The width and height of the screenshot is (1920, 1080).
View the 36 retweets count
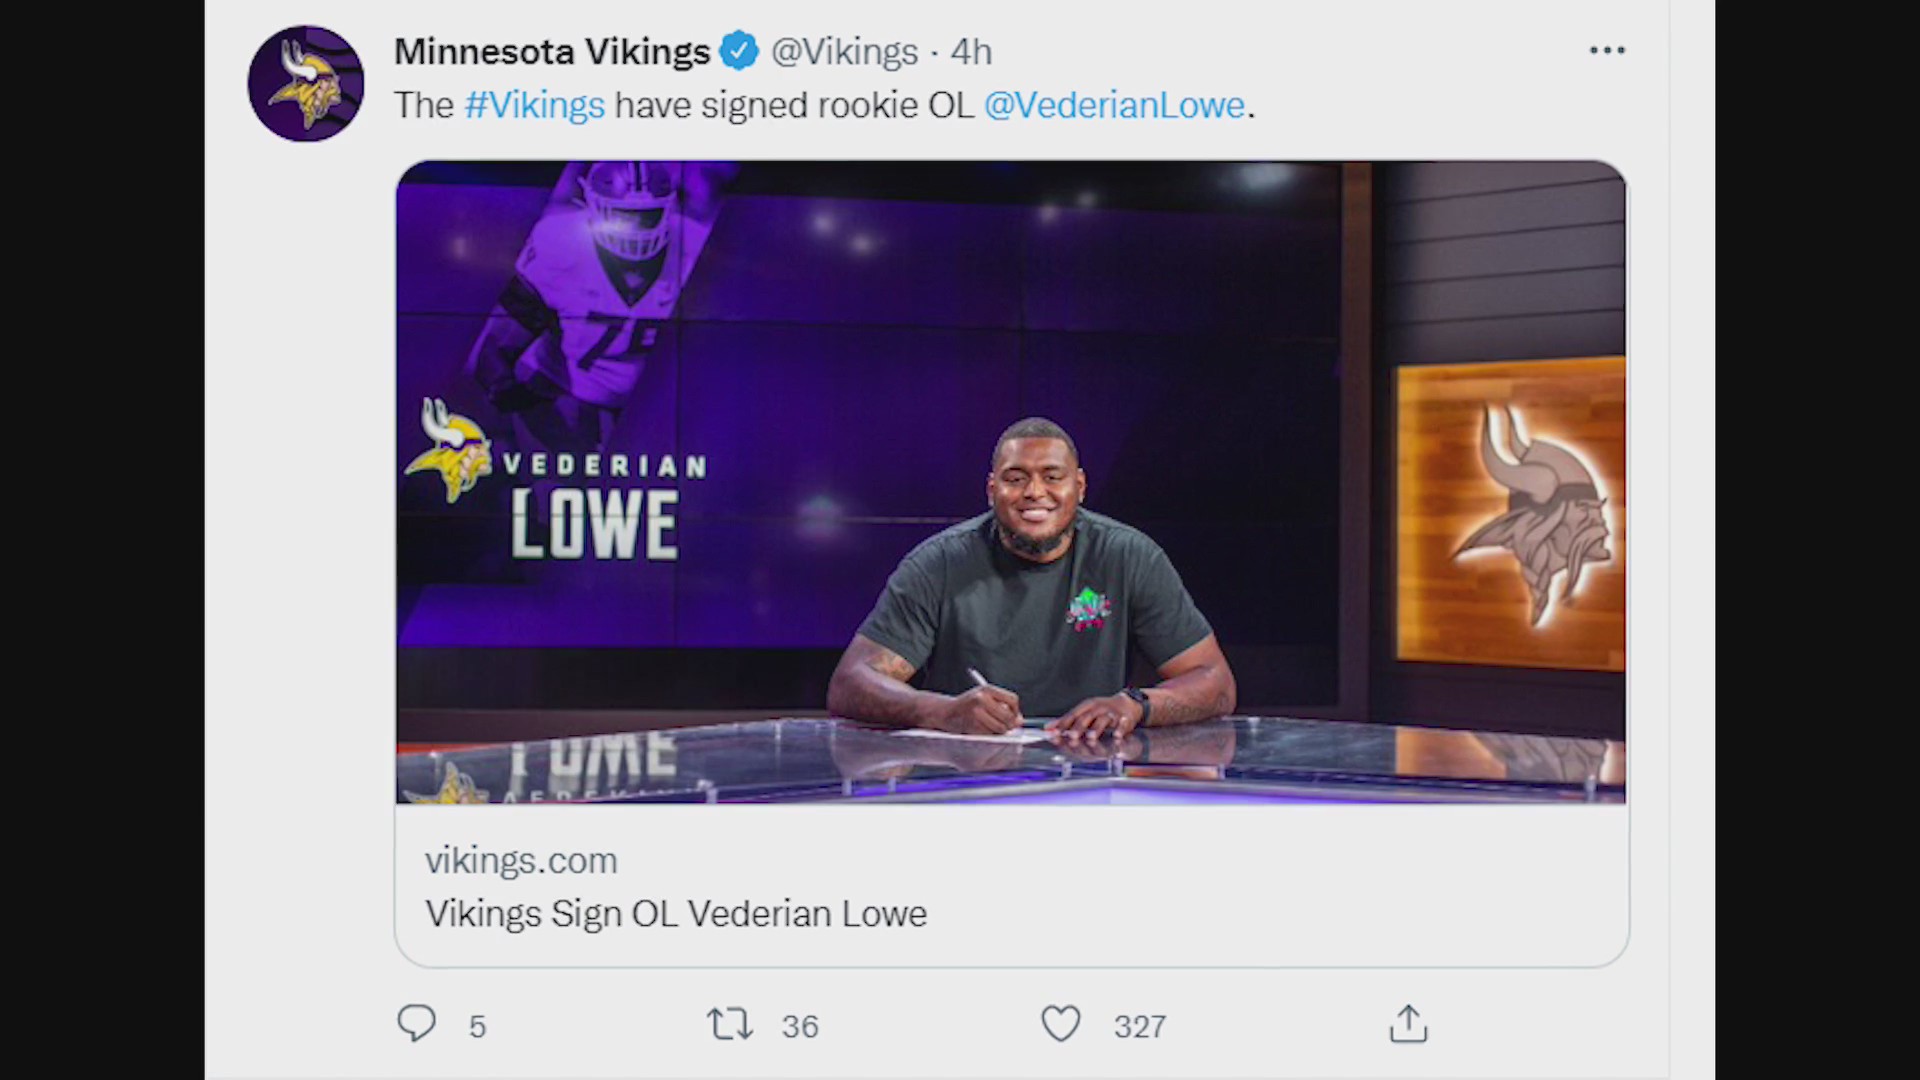(799, 1024)
